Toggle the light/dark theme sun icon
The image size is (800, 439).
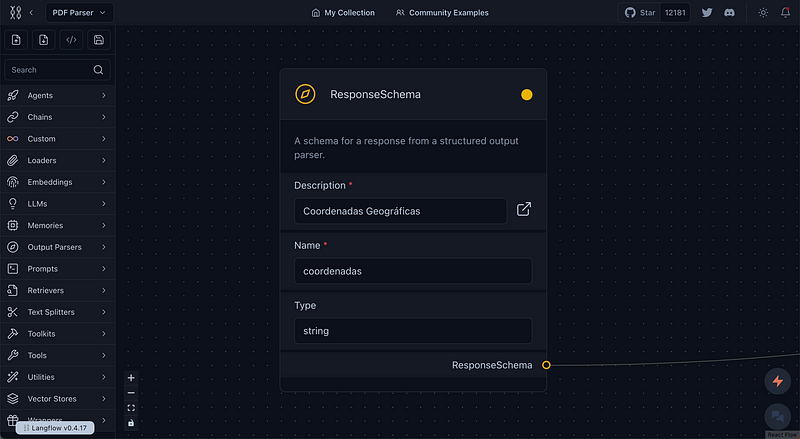tap(763, 13)
